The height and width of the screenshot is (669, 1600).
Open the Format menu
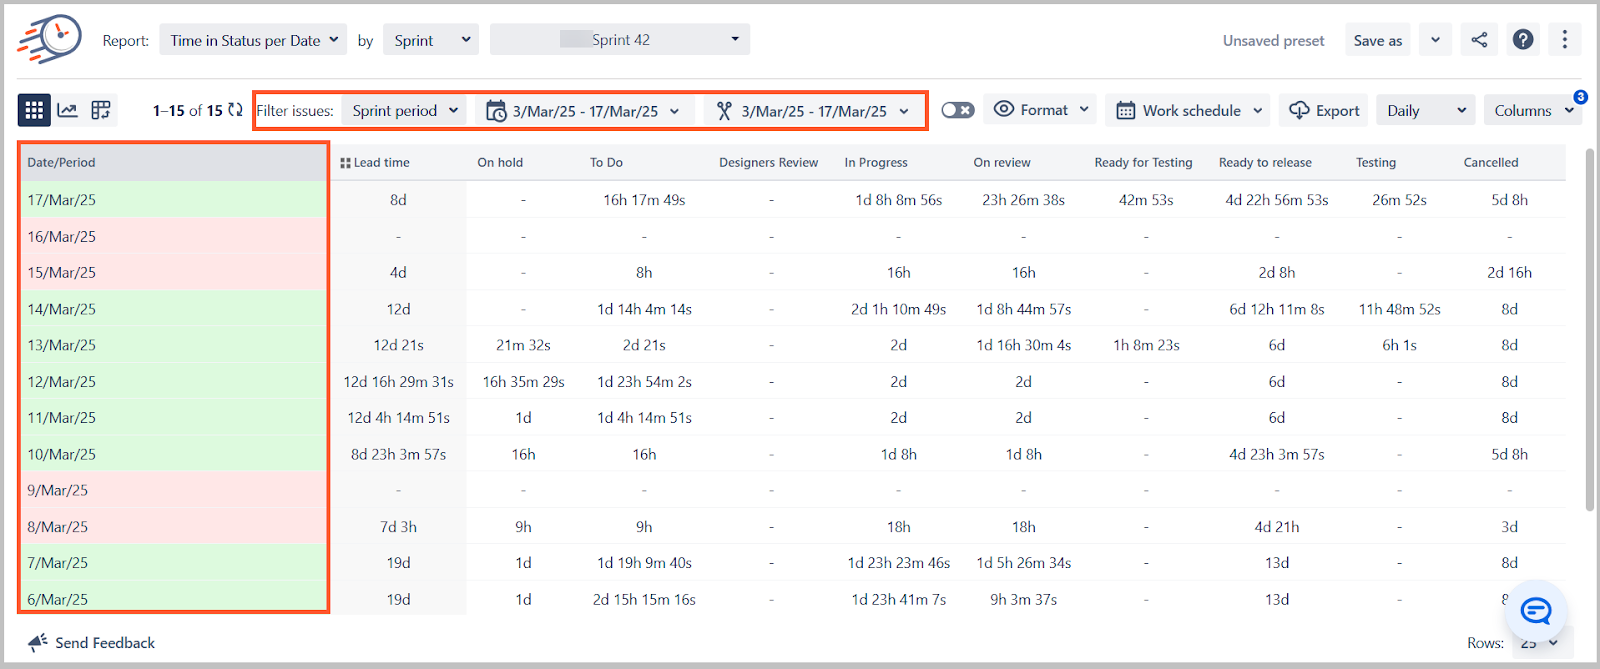coord(1041,110)
